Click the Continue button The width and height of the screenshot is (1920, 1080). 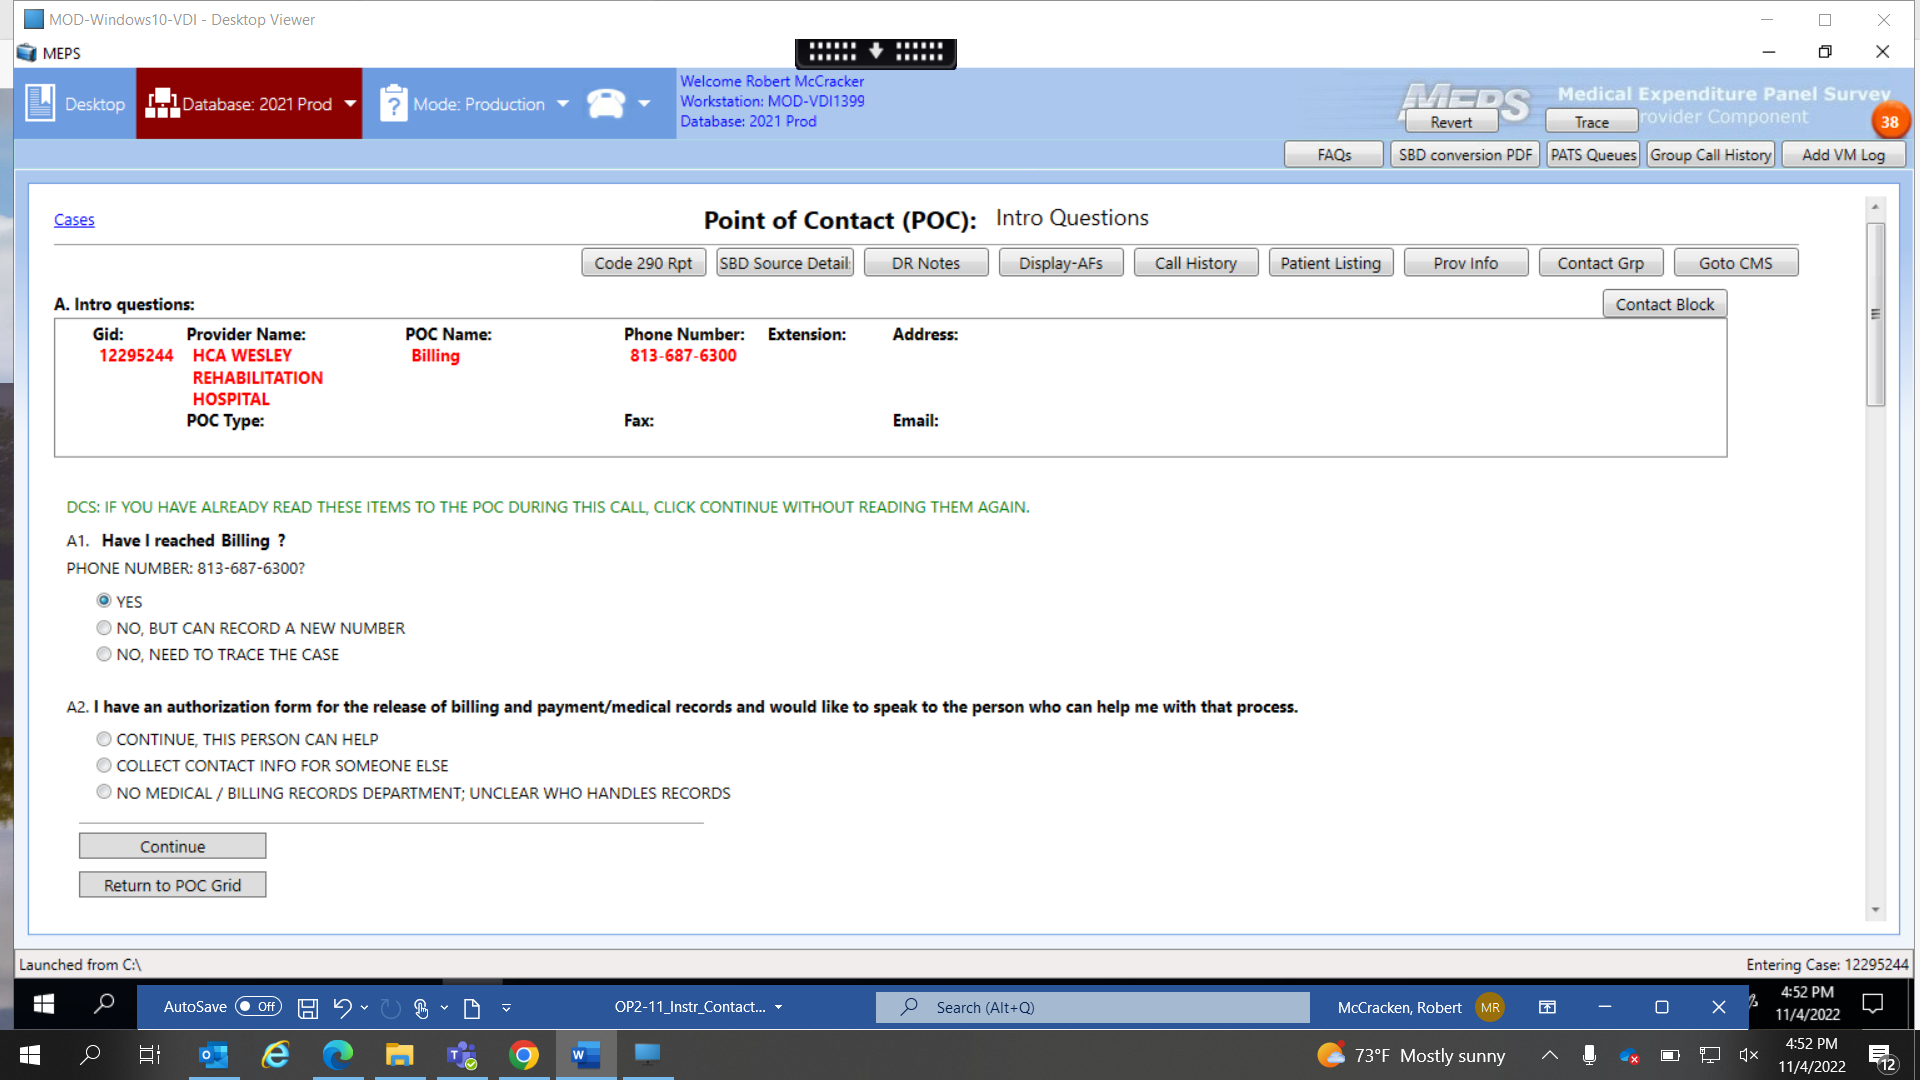click(172, 846)
